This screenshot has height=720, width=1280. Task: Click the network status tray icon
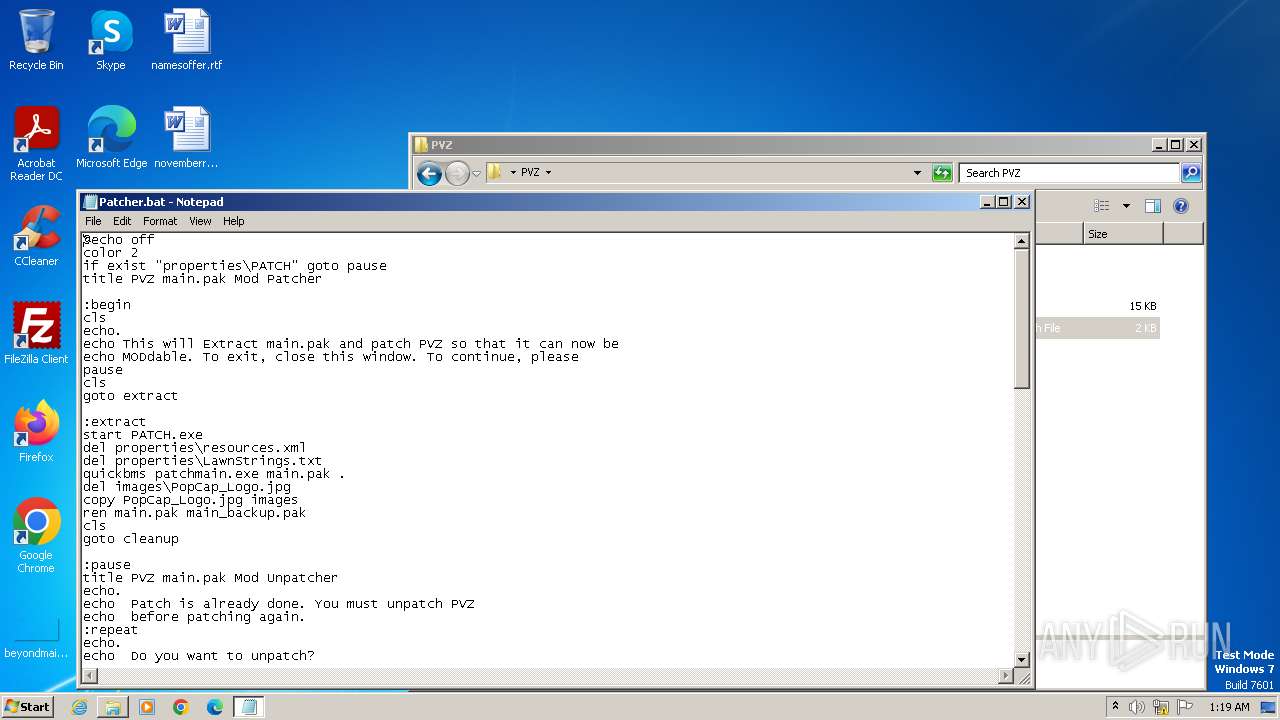tap(1161, 707)
